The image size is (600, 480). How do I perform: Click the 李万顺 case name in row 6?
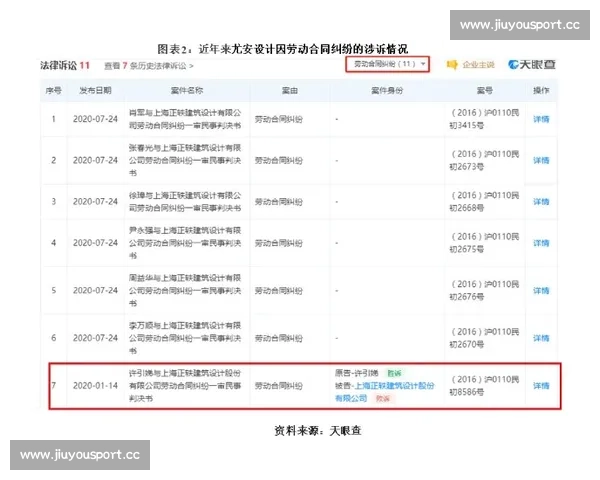click(x=185, y=338)
